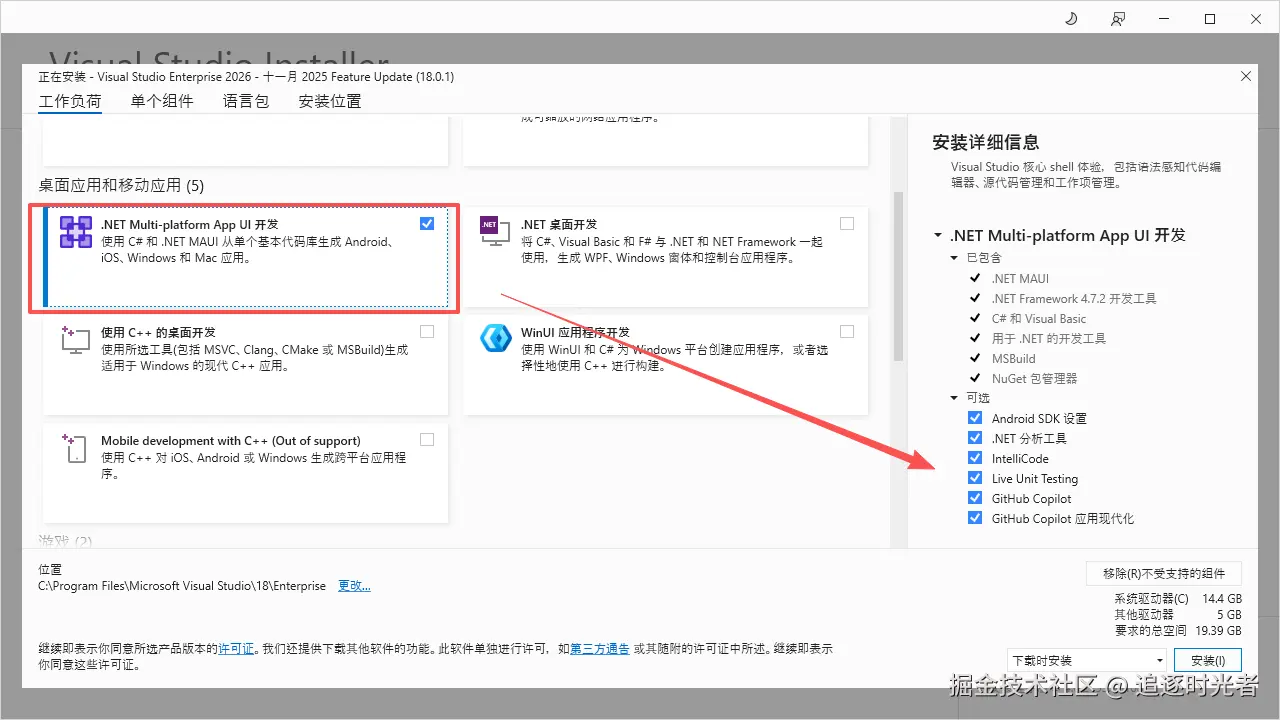
Task: Click the 安装(I) button
Action: click(x=1208, y=660)
